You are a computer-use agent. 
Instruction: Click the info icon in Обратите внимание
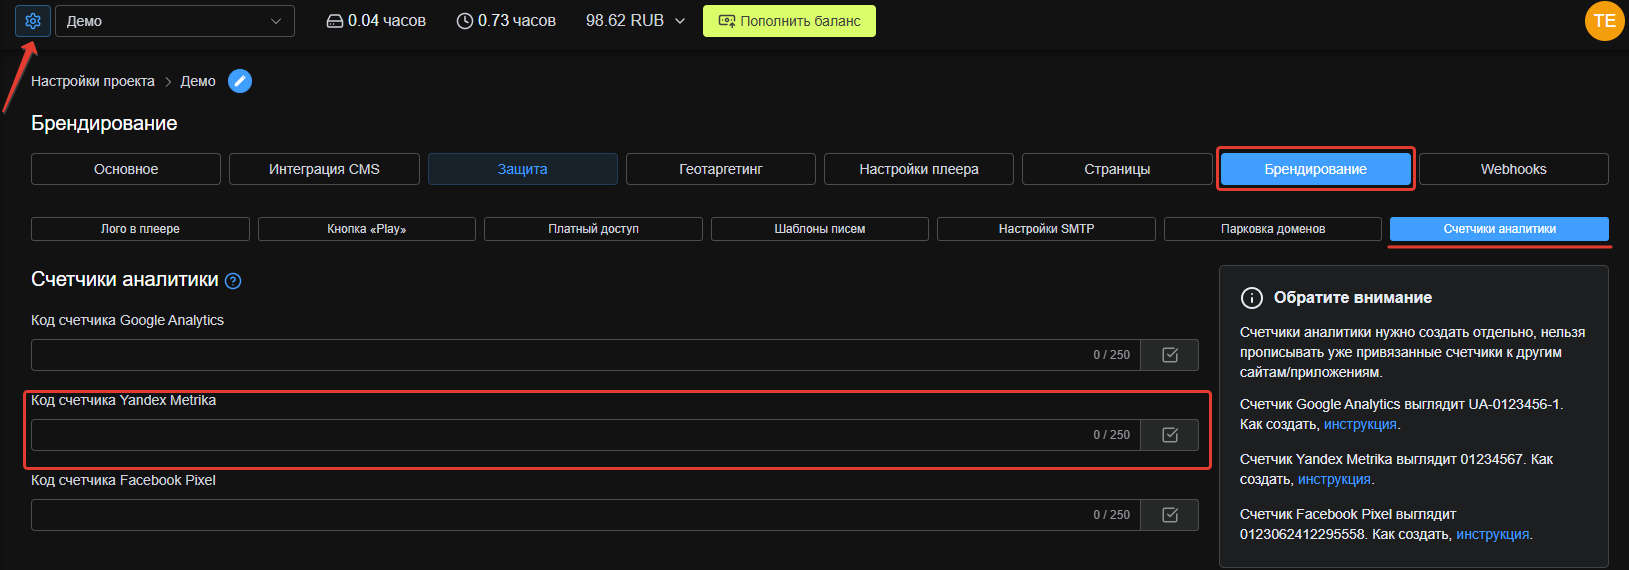click(x=1251, y=298)
